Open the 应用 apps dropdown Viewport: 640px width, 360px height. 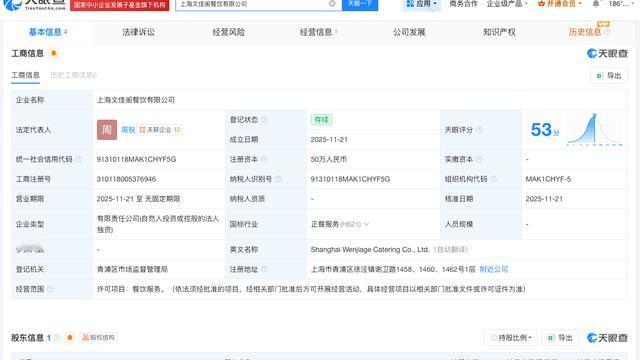tap(422, 4)
